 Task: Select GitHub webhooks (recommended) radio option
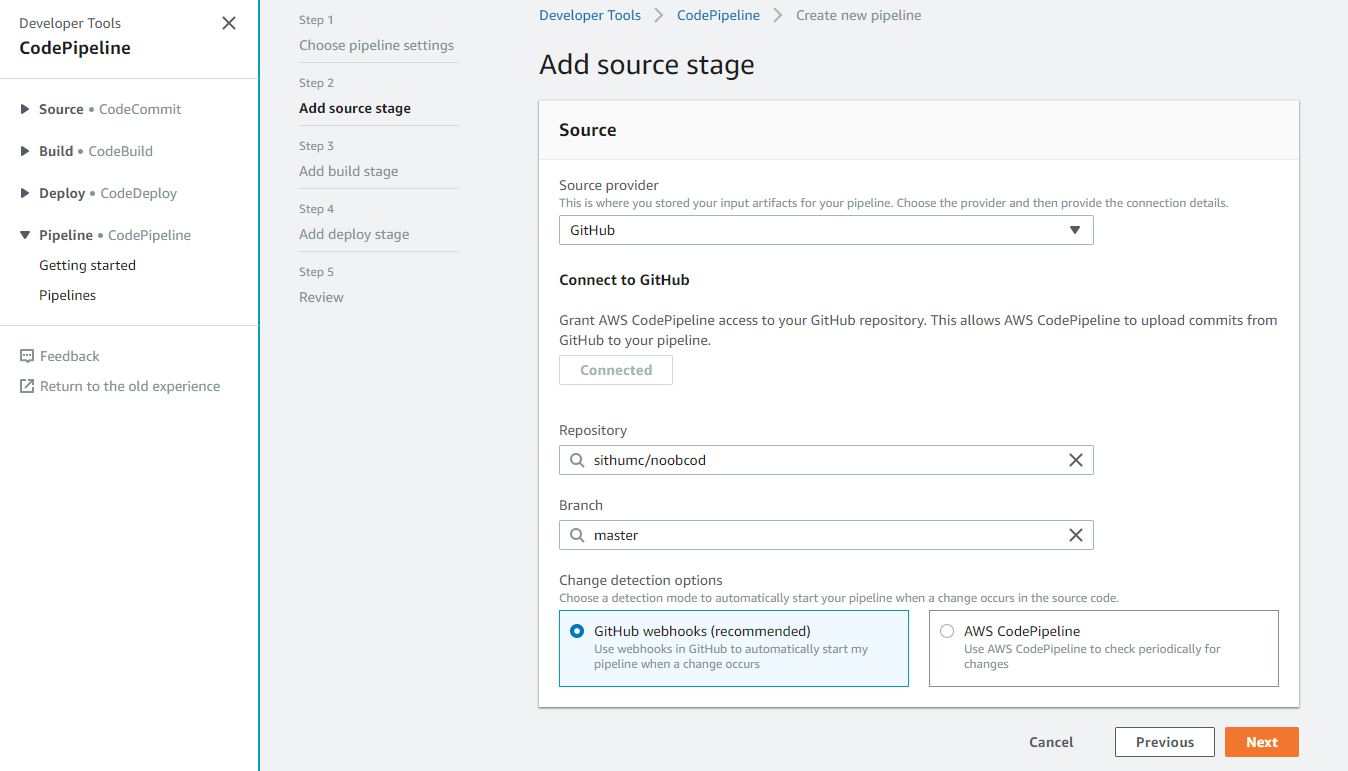577,631
